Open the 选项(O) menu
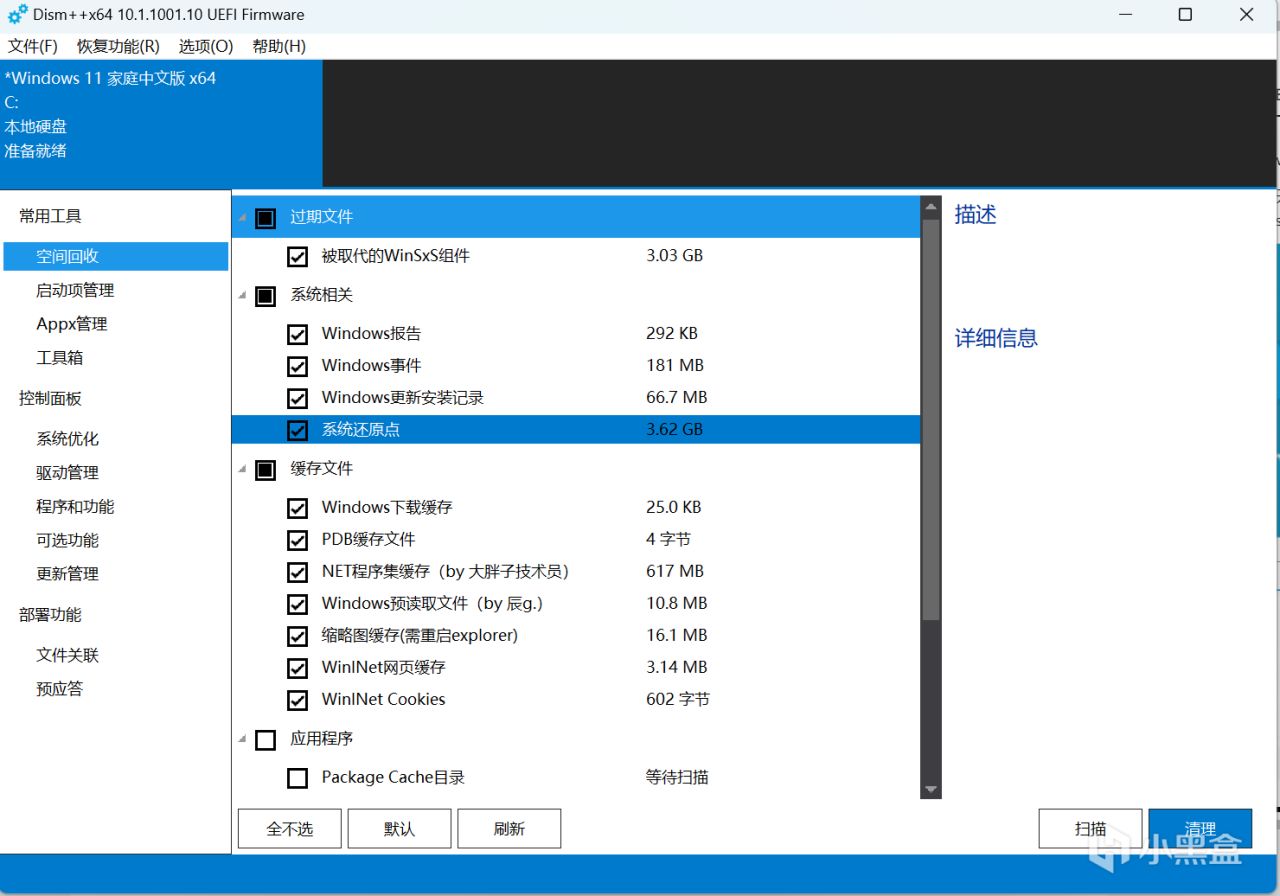The height and width of the screenshot is (896, 1280). pos(206,46)
